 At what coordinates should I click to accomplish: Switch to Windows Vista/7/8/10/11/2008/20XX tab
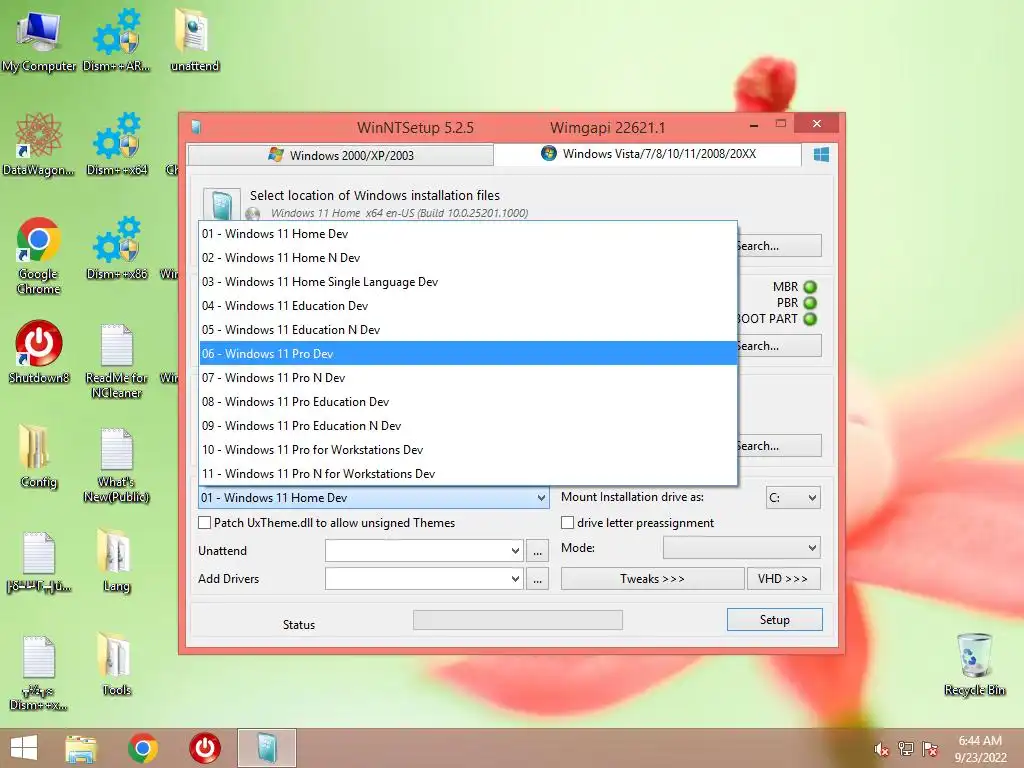(648, 154)
